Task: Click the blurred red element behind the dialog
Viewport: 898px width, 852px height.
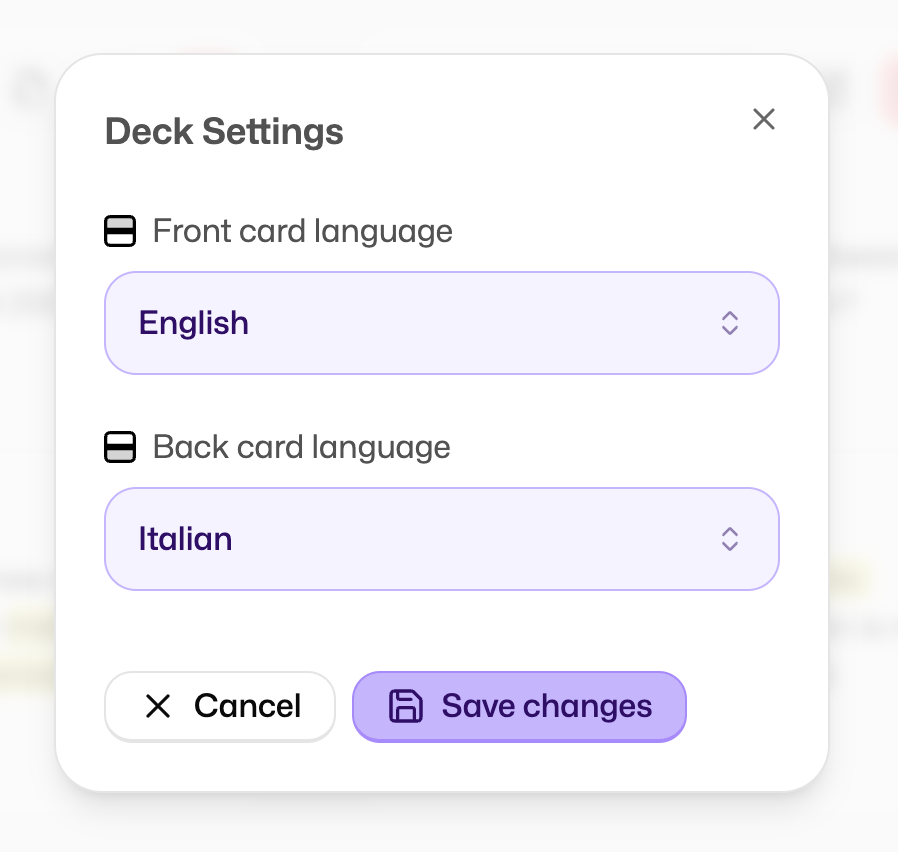Action: pos(888,88)
